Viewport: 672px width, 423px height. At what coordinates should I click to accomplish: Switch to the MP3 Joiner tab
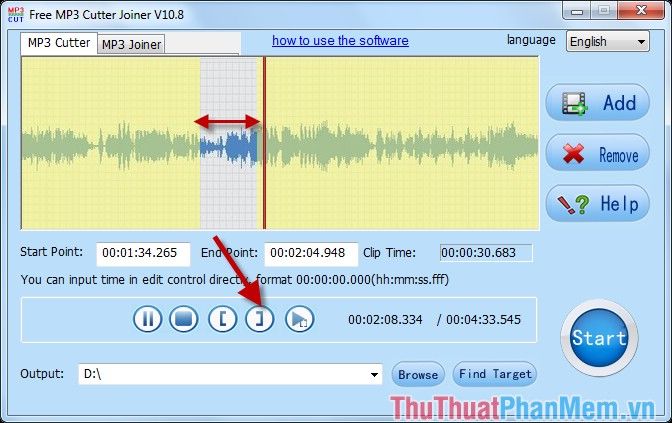point(131,45)
